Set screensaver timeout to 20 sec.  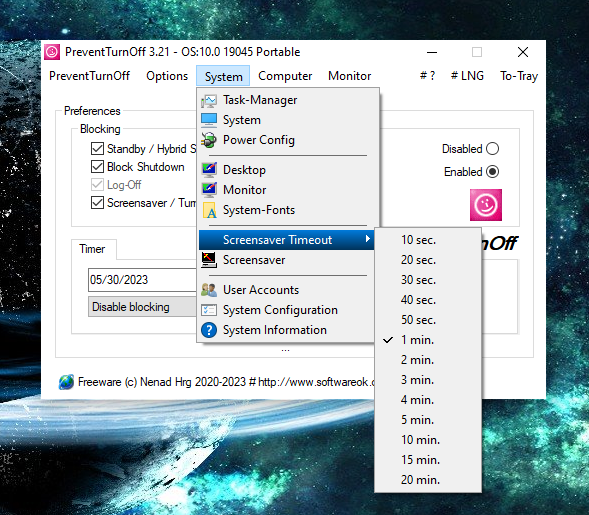coord(428,260)
